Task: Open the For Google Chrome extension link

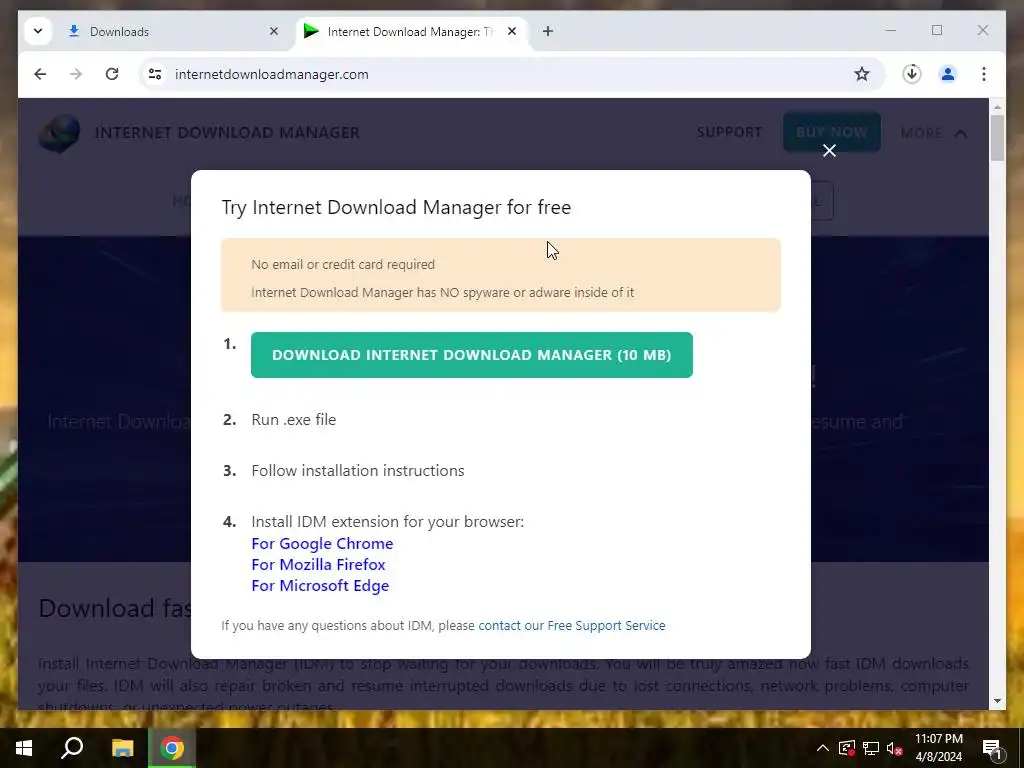Action: point(323,543)
